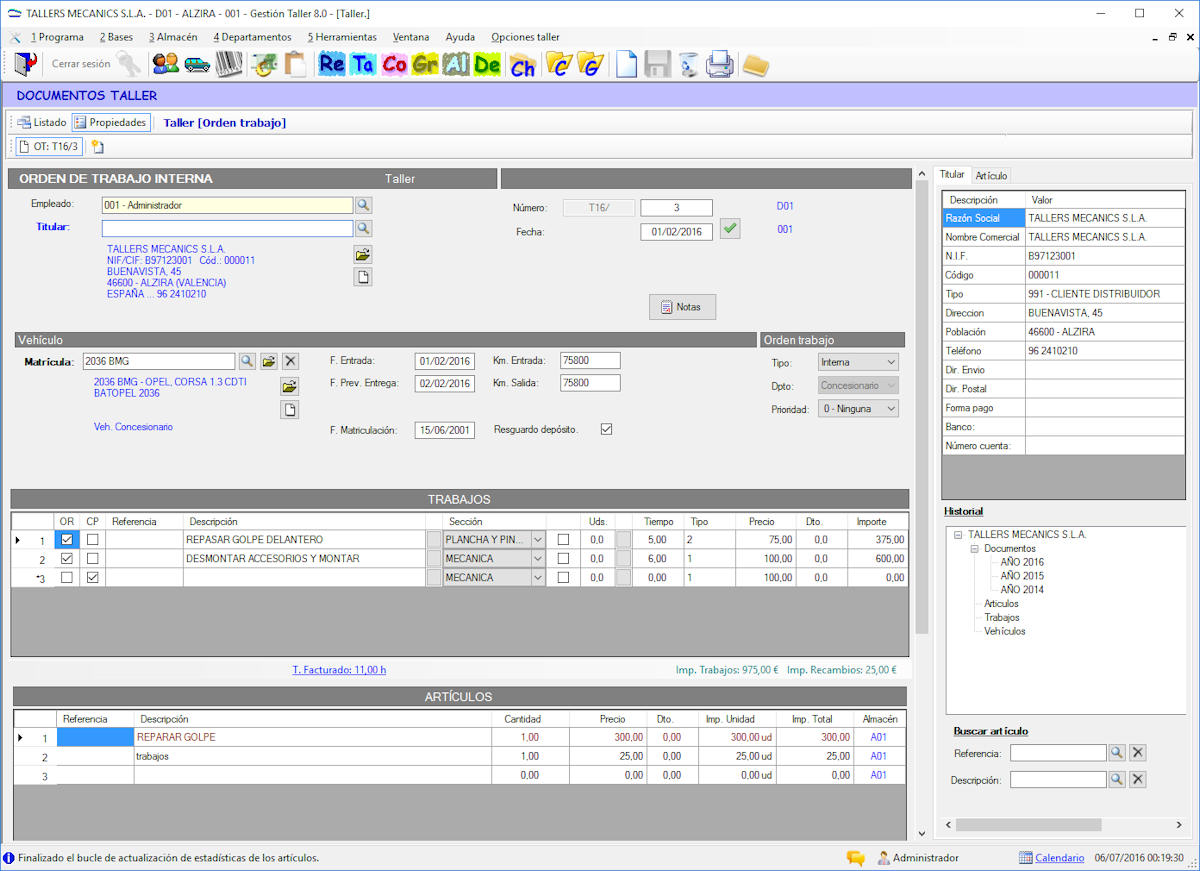
Task: Click horizontal scrollbar in right side panel
Action: tap(1029, 826)
